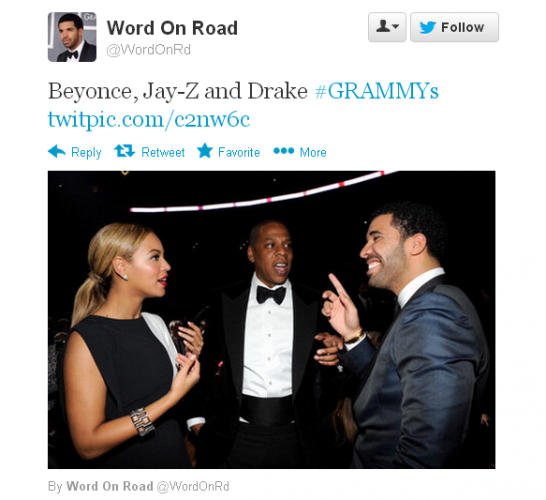Click @WordOnRd in the photo credit
The image size is (546, 500).
[193, 486]
